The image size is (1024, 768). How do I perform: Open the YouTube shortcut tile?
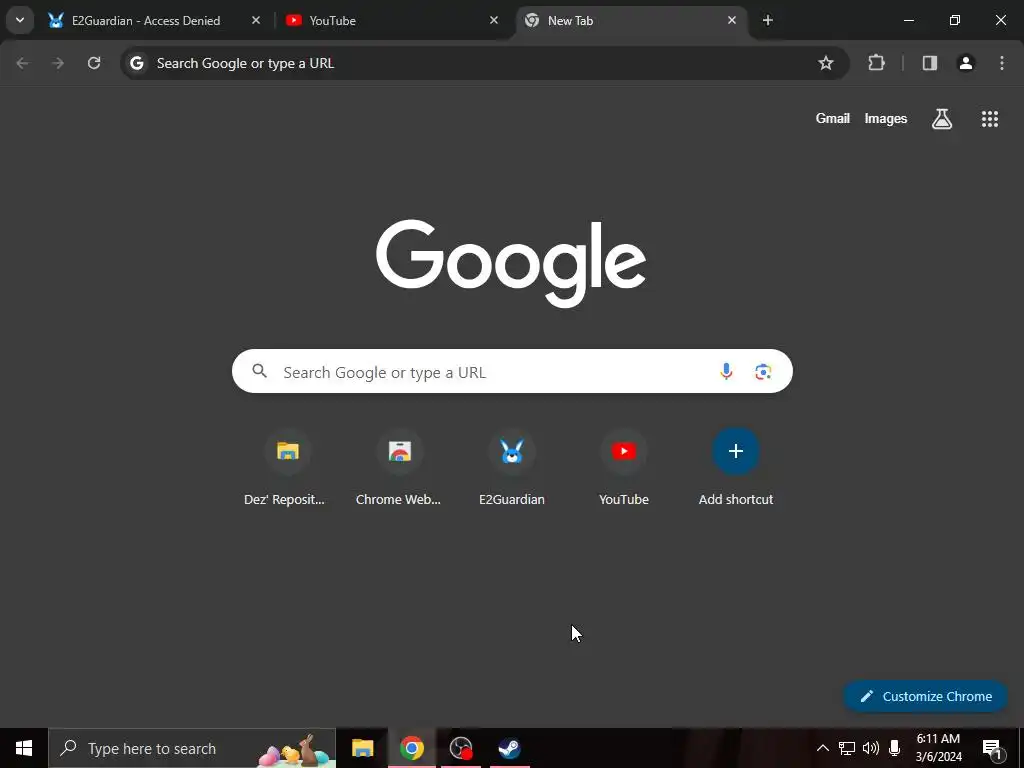(x=624, y=468)
